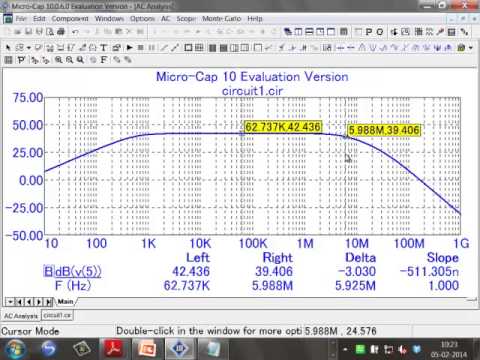480x360 pixels.
Task: Click the third magnifier zoom icon
Action: (x=80, y=60)
